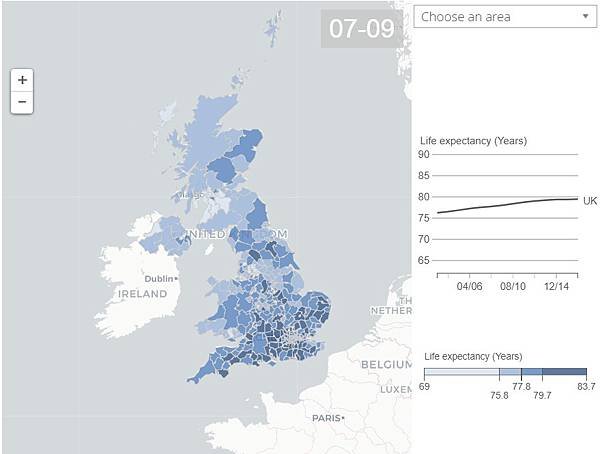Select the 04/06 tick on chart axis

pyautogui.click(x=469, y=286)
